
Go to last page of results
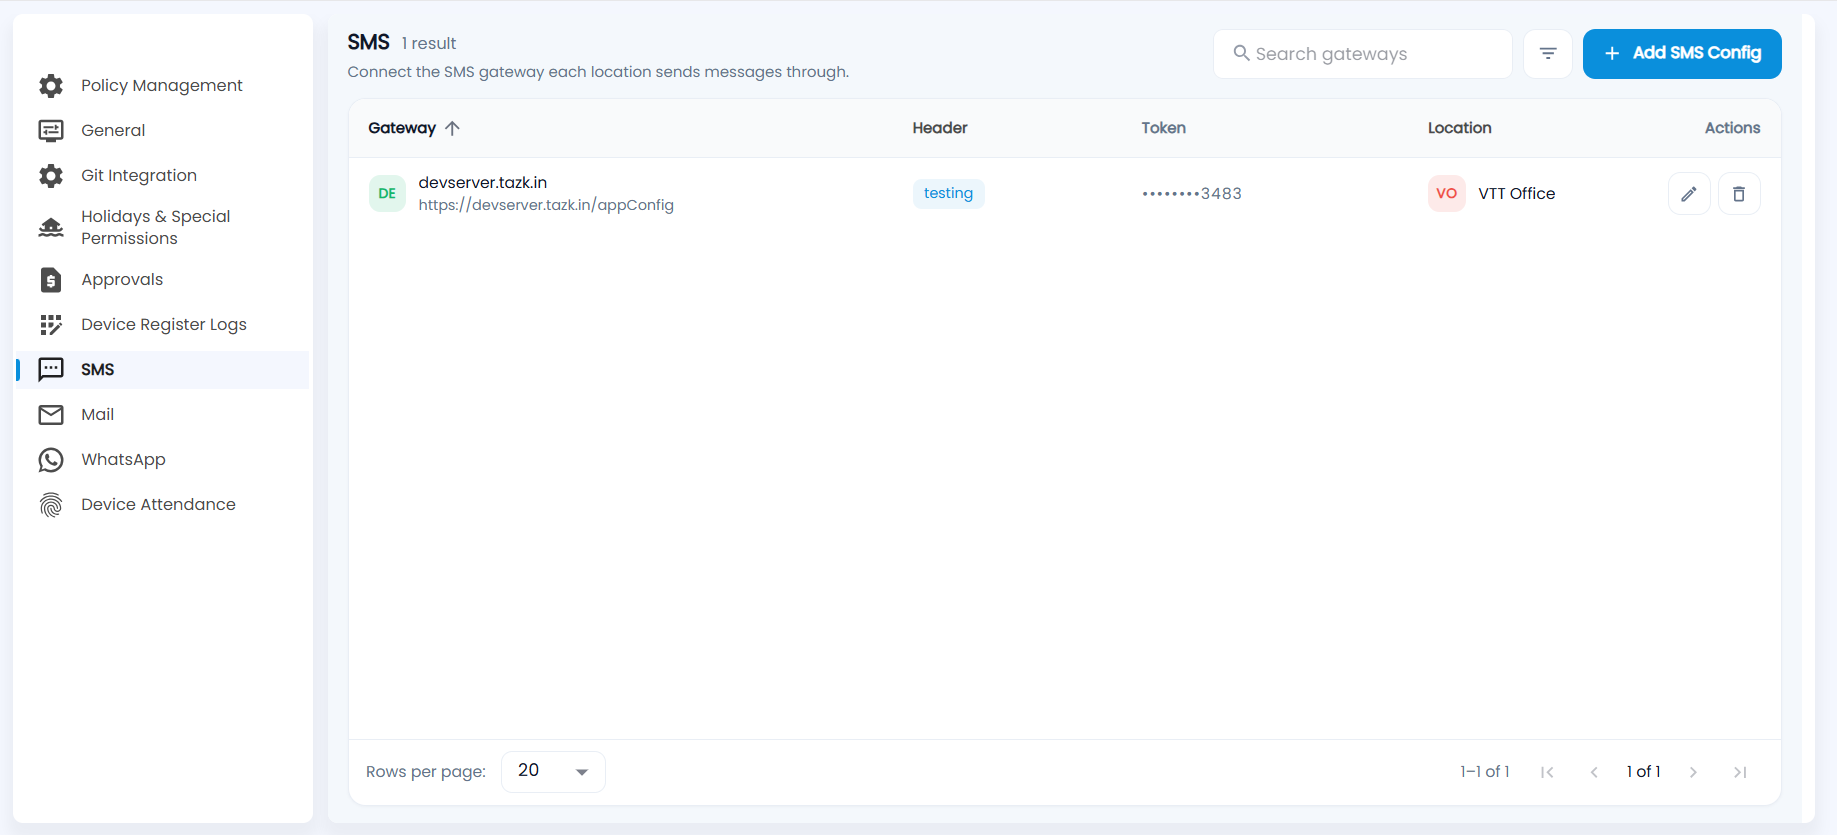click(1740, 772)
